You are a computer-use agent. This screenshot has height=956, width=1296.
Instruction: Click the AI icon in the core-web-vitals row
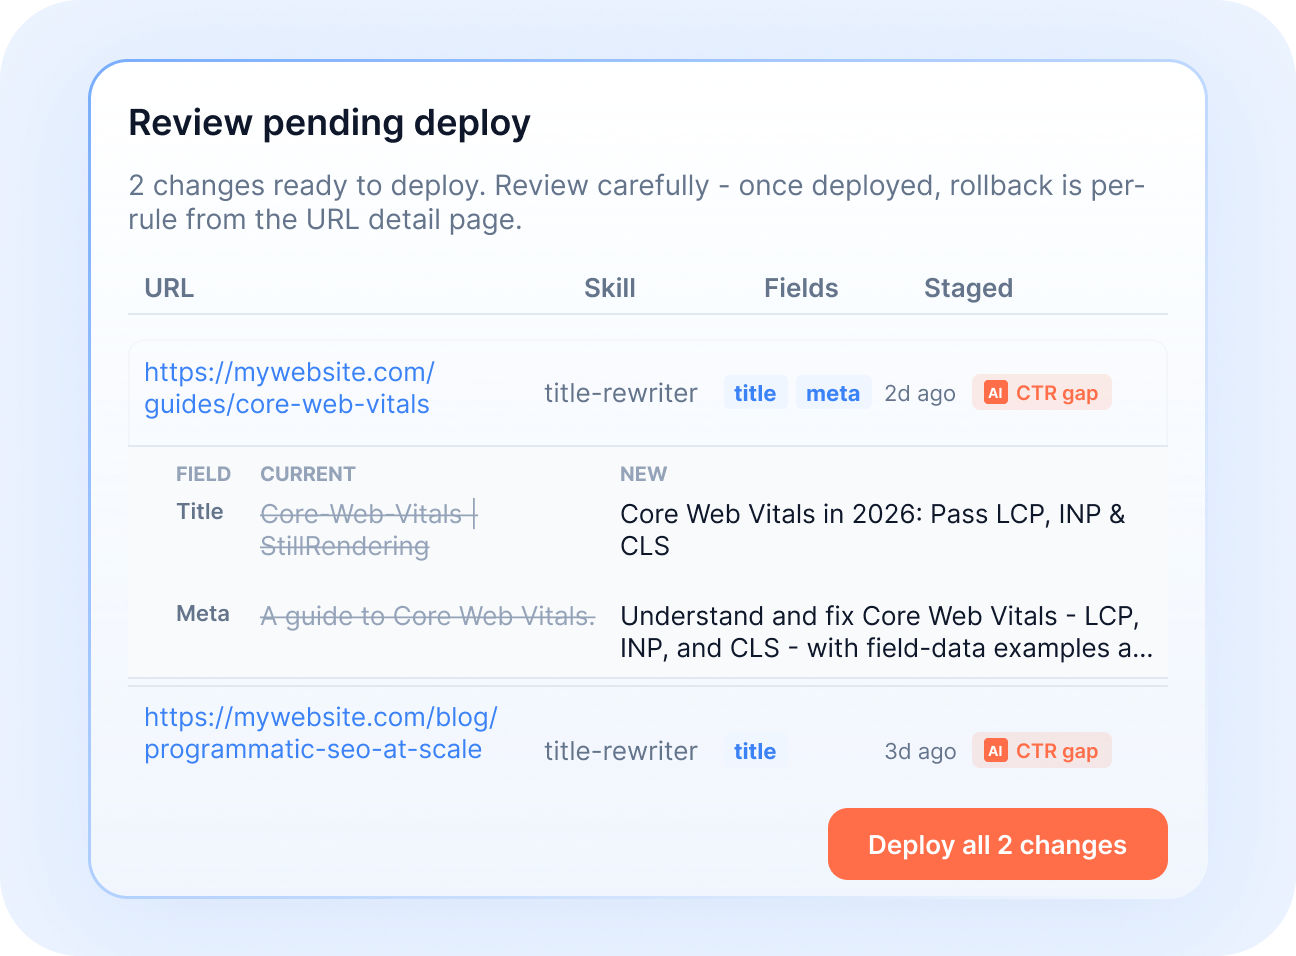point(995,393)
